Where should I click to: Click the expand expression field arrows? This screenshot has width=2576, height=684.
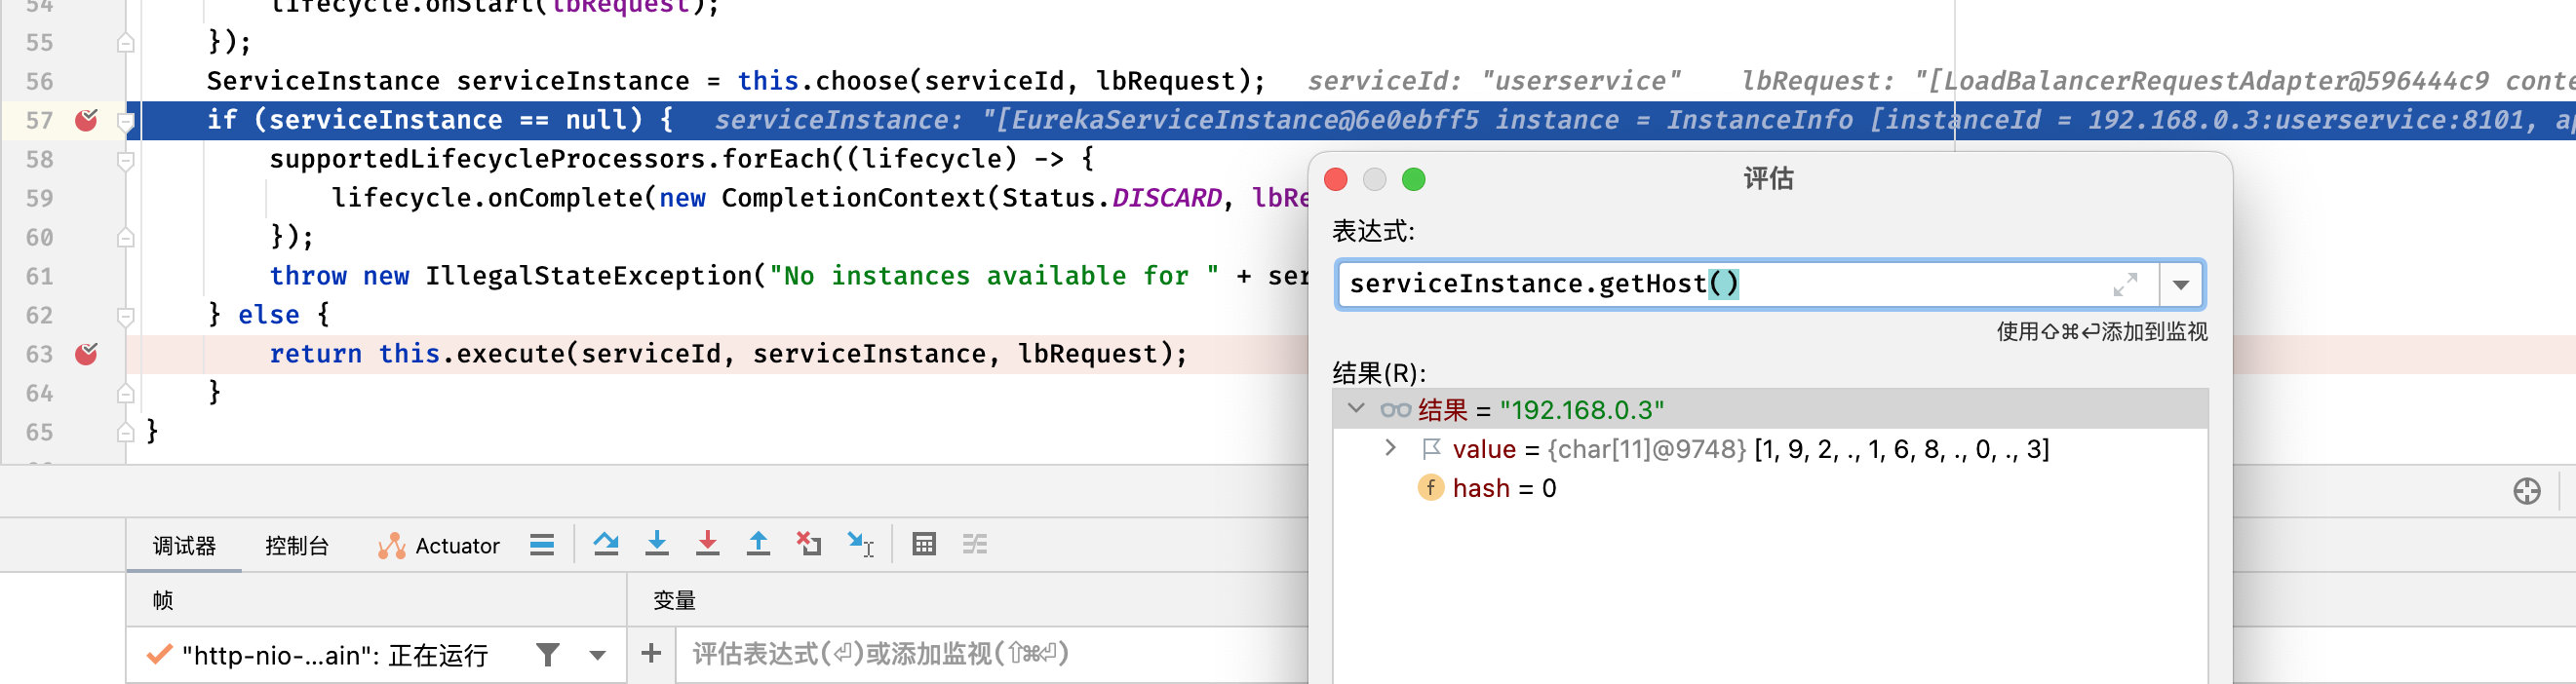tap(2125, 285)
